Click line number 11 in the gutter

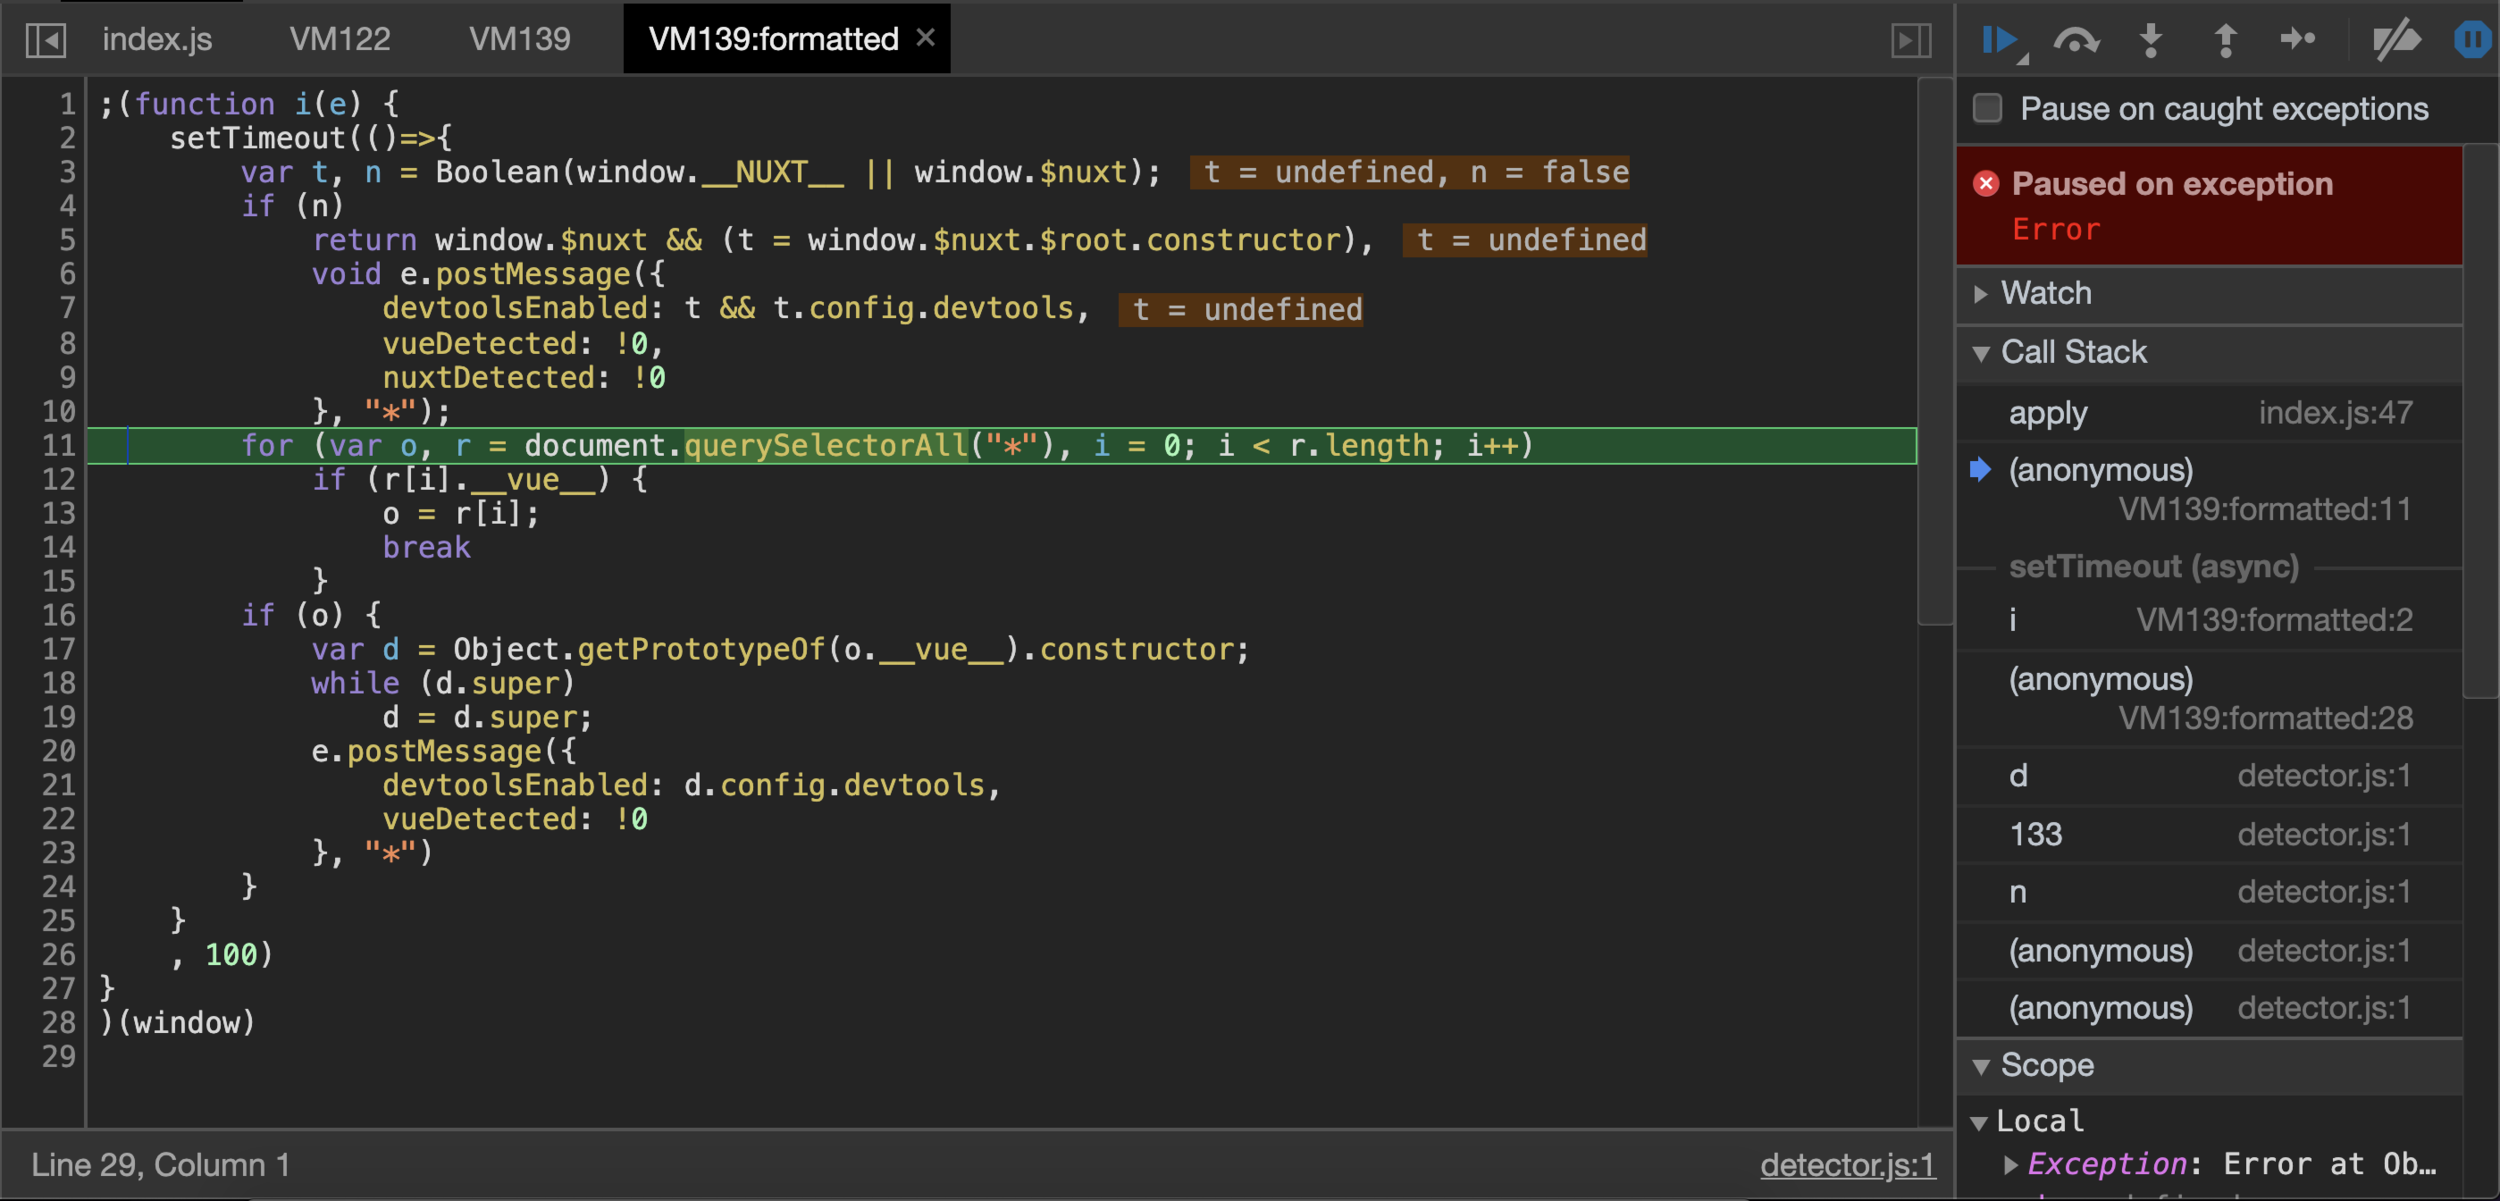58,446
